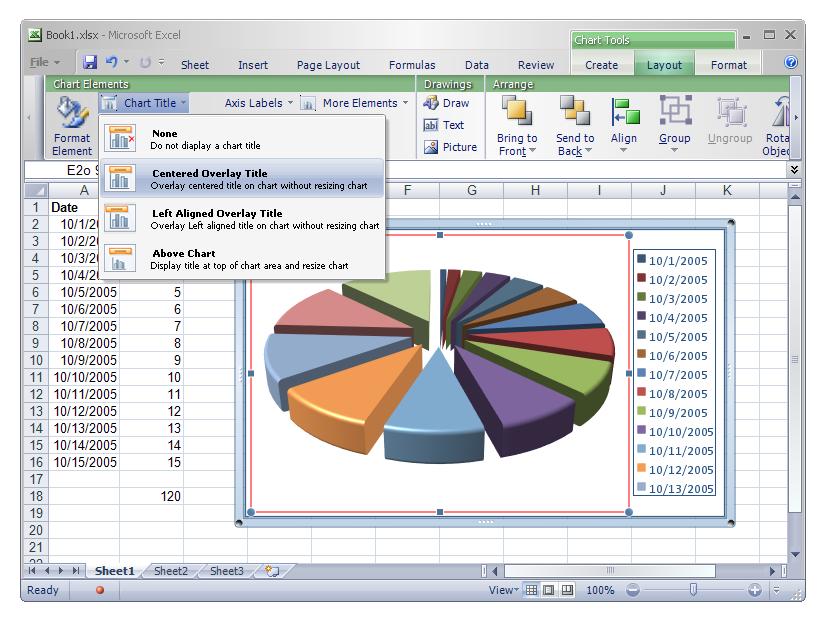Image resolution: width=820 pixels, height=621 pixels.
Task: Switch to Page Layout view icon
Action: [x=549, y=590]
